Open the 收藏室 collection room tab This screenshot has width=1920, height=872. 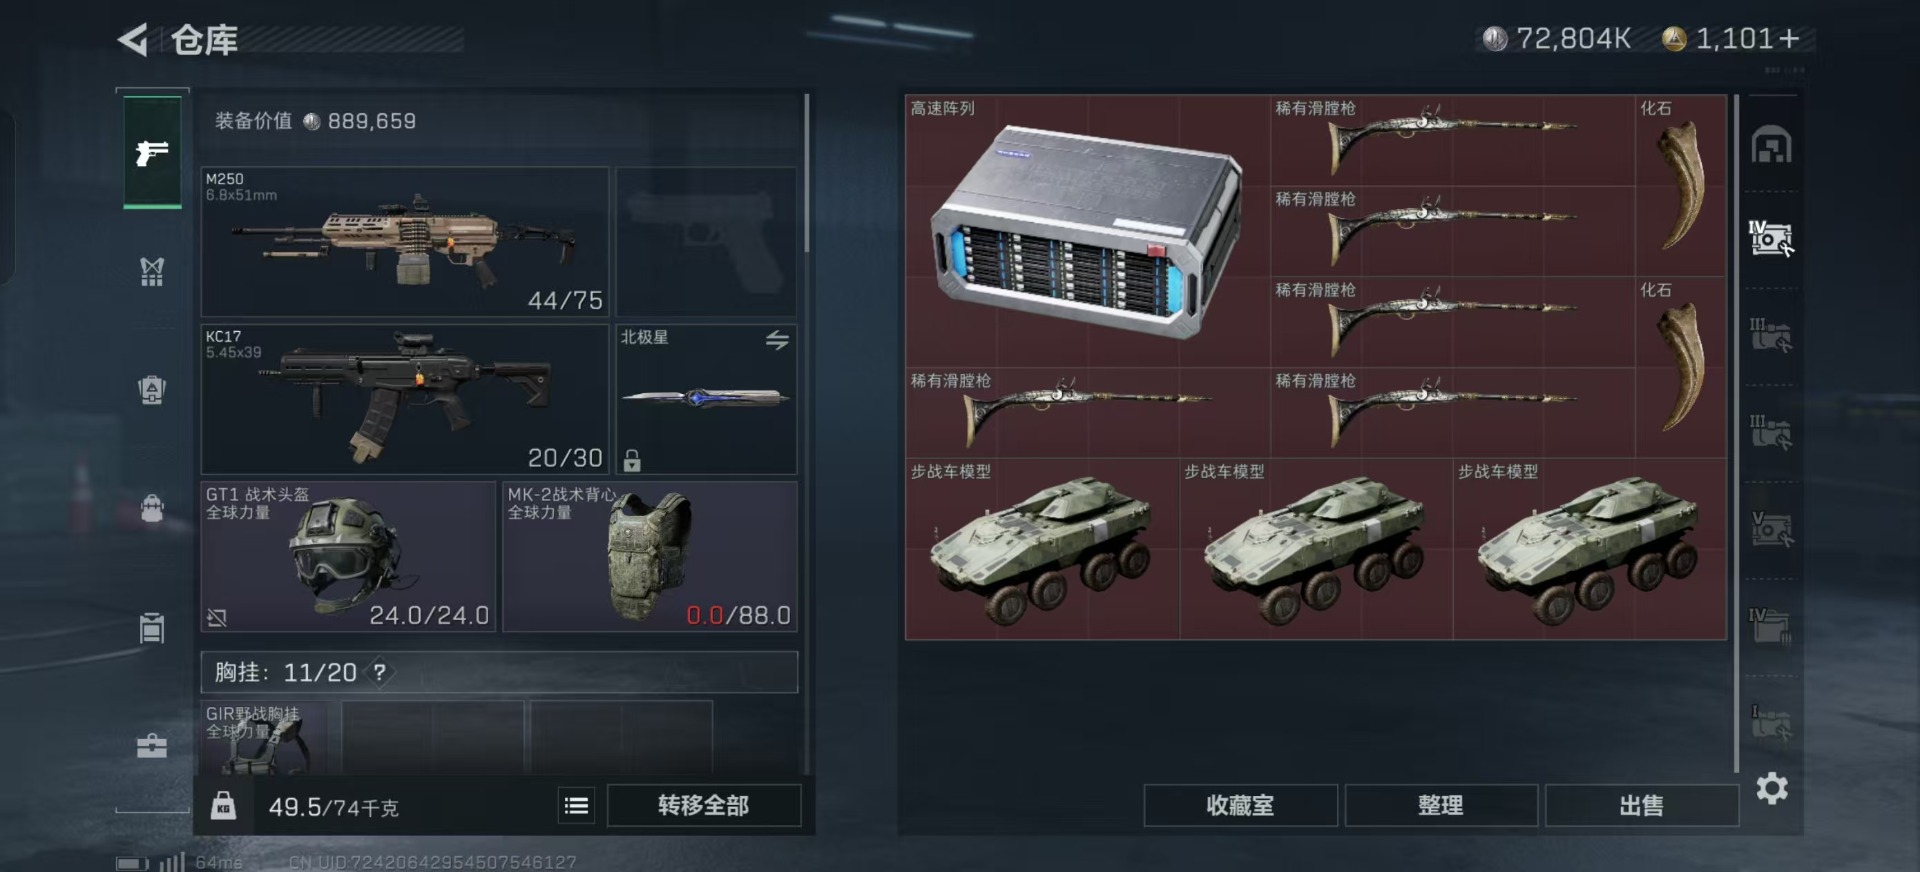1240,806
